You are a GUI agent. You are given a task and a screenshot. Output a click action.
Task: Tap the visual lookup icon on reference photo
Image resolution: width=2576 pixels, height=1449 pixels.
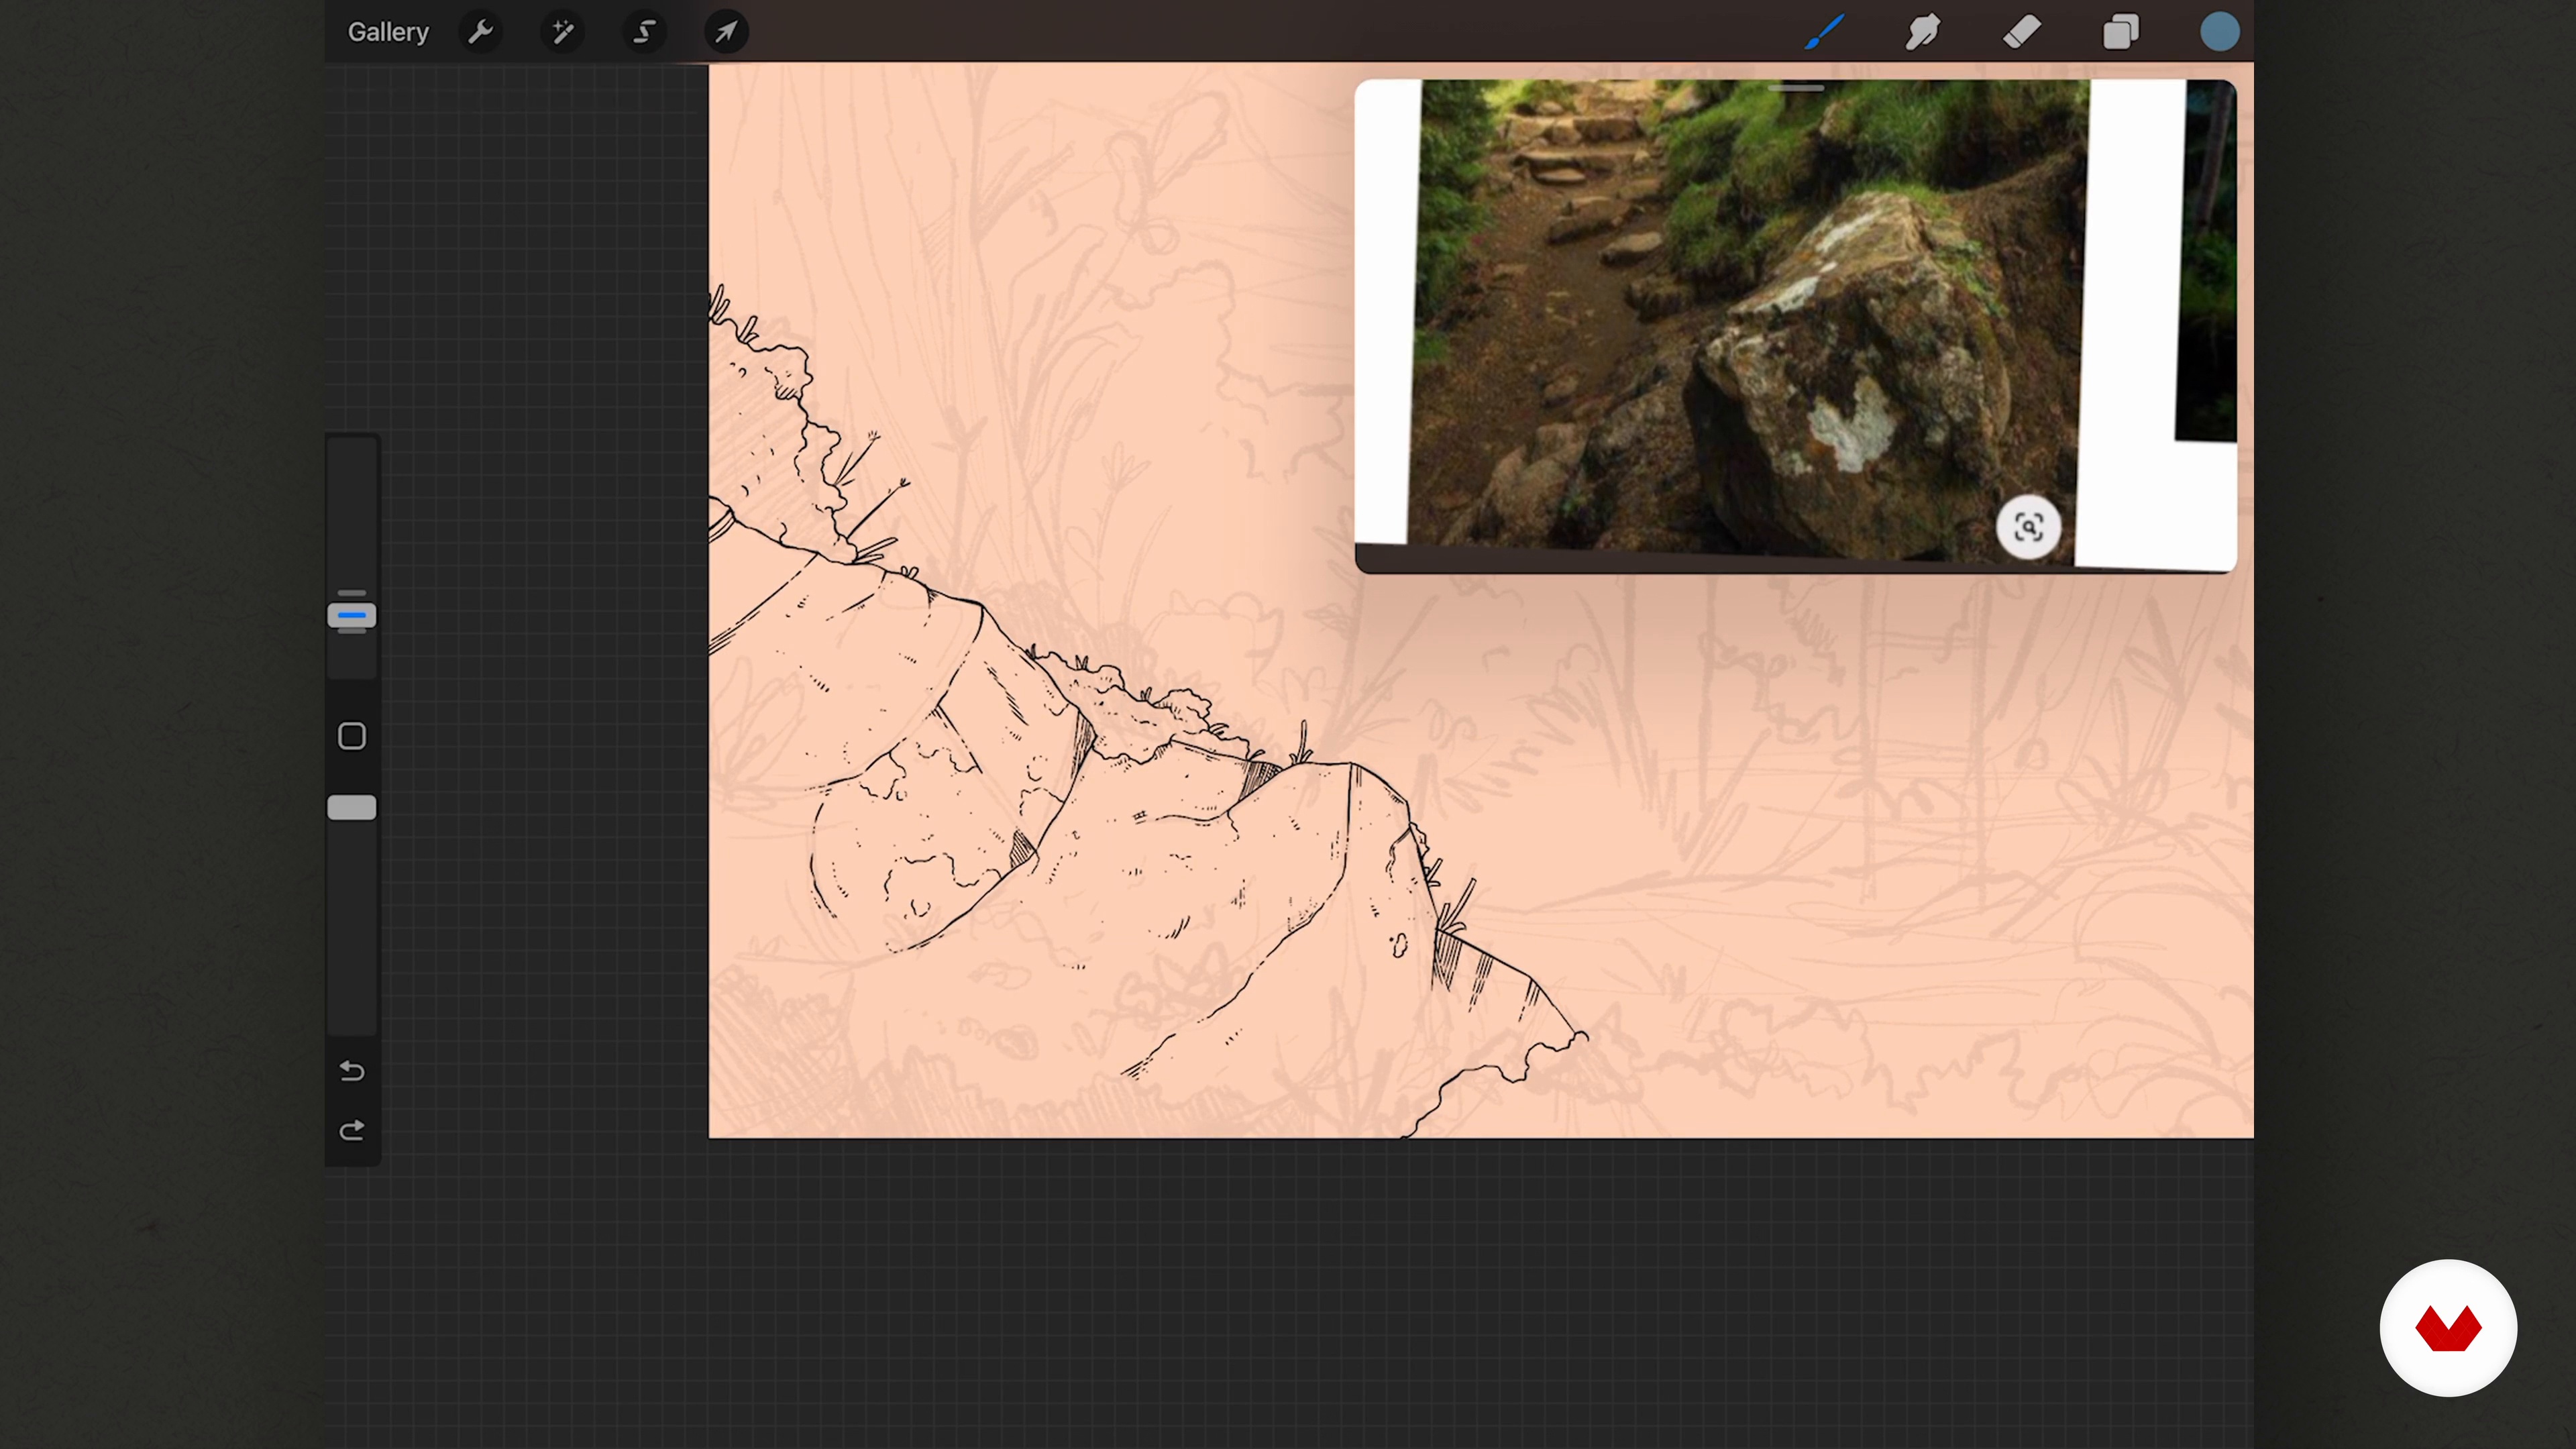tap(2028, 527)
